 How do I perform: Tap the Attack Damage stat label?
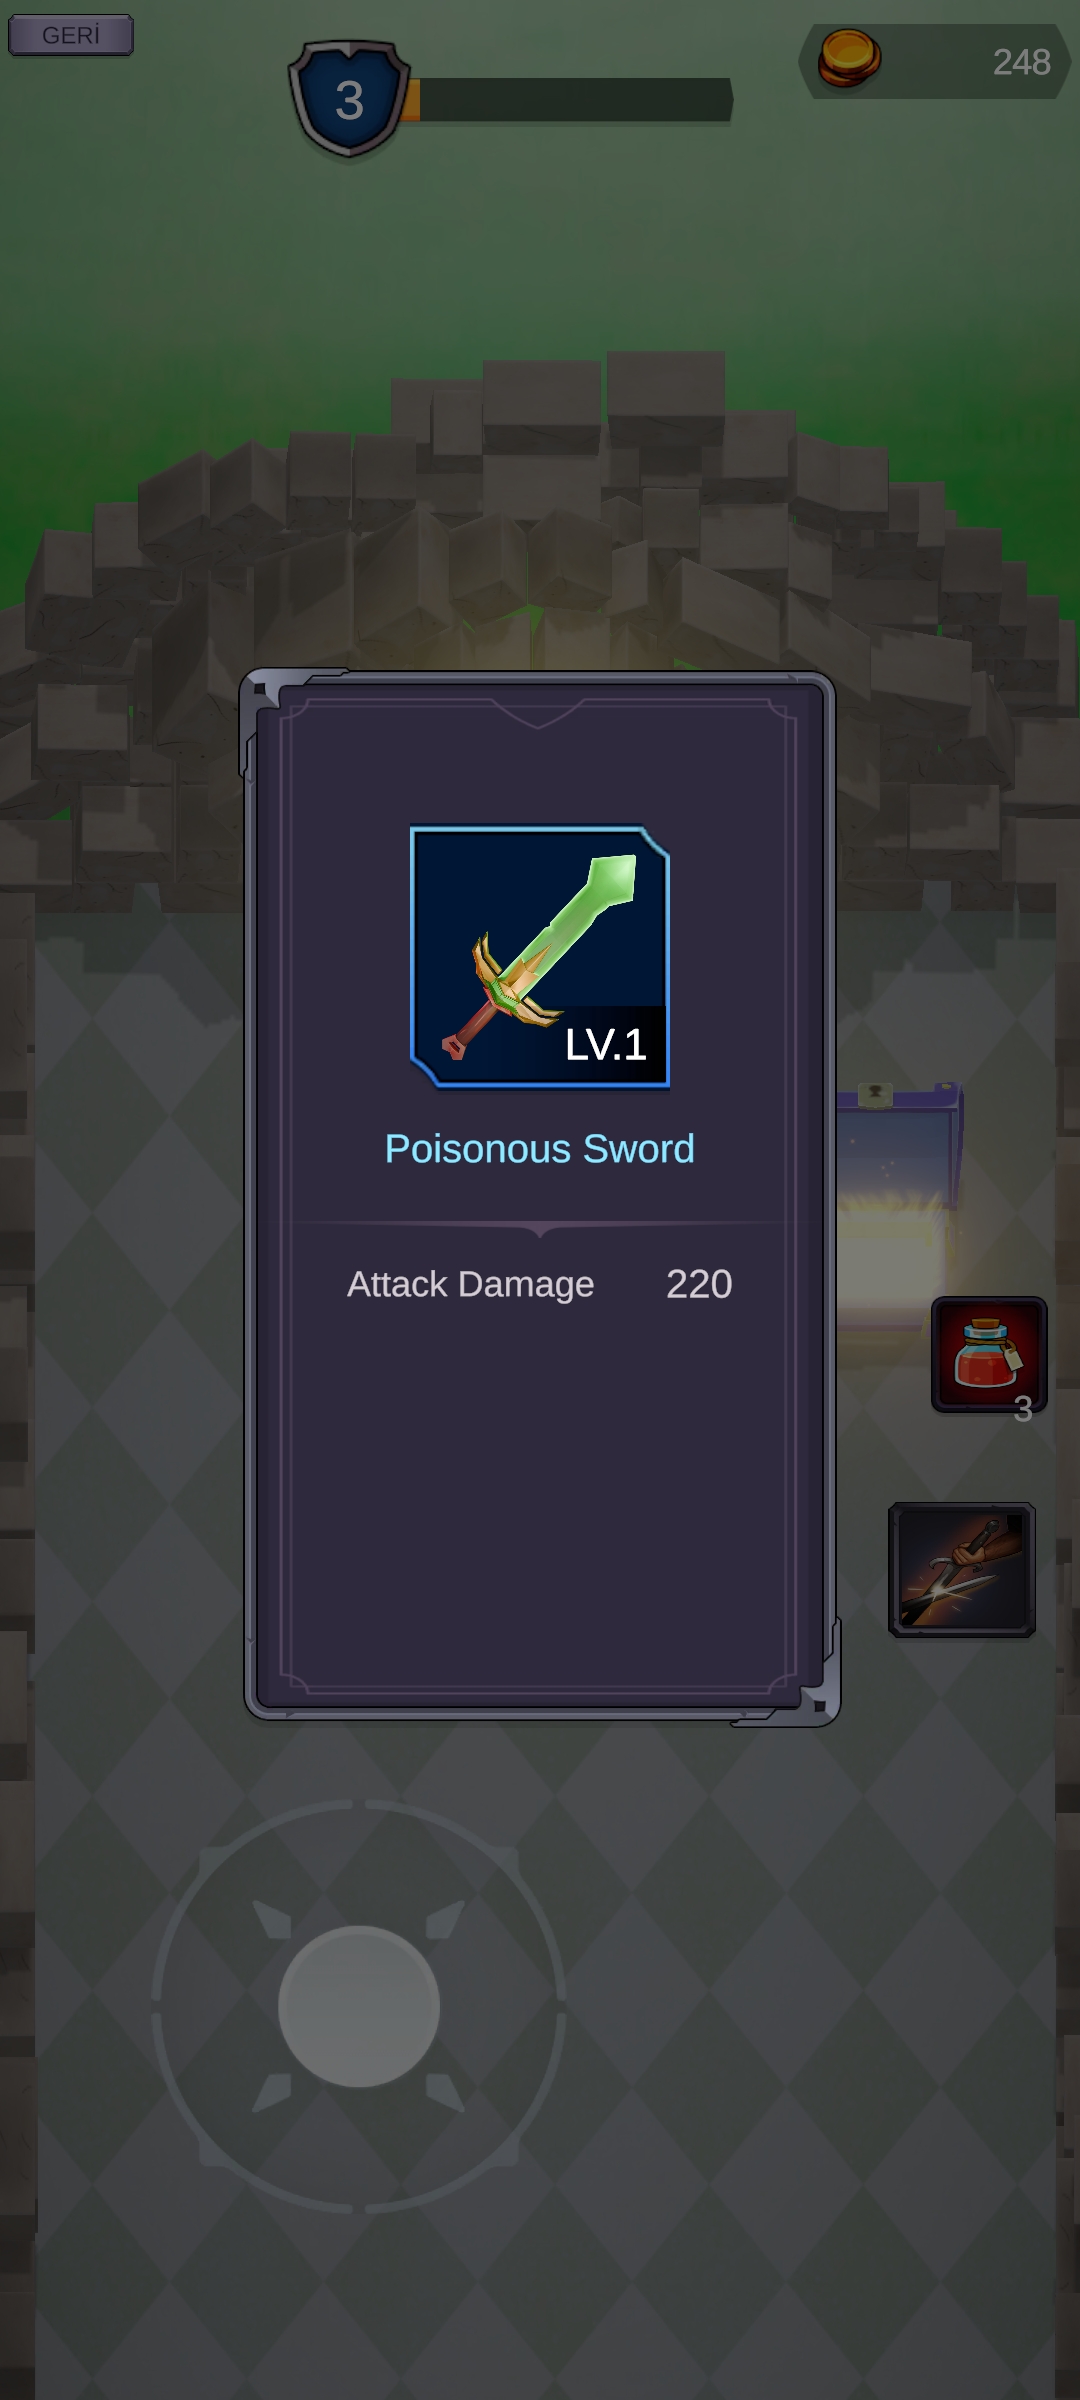point(470,1284)
